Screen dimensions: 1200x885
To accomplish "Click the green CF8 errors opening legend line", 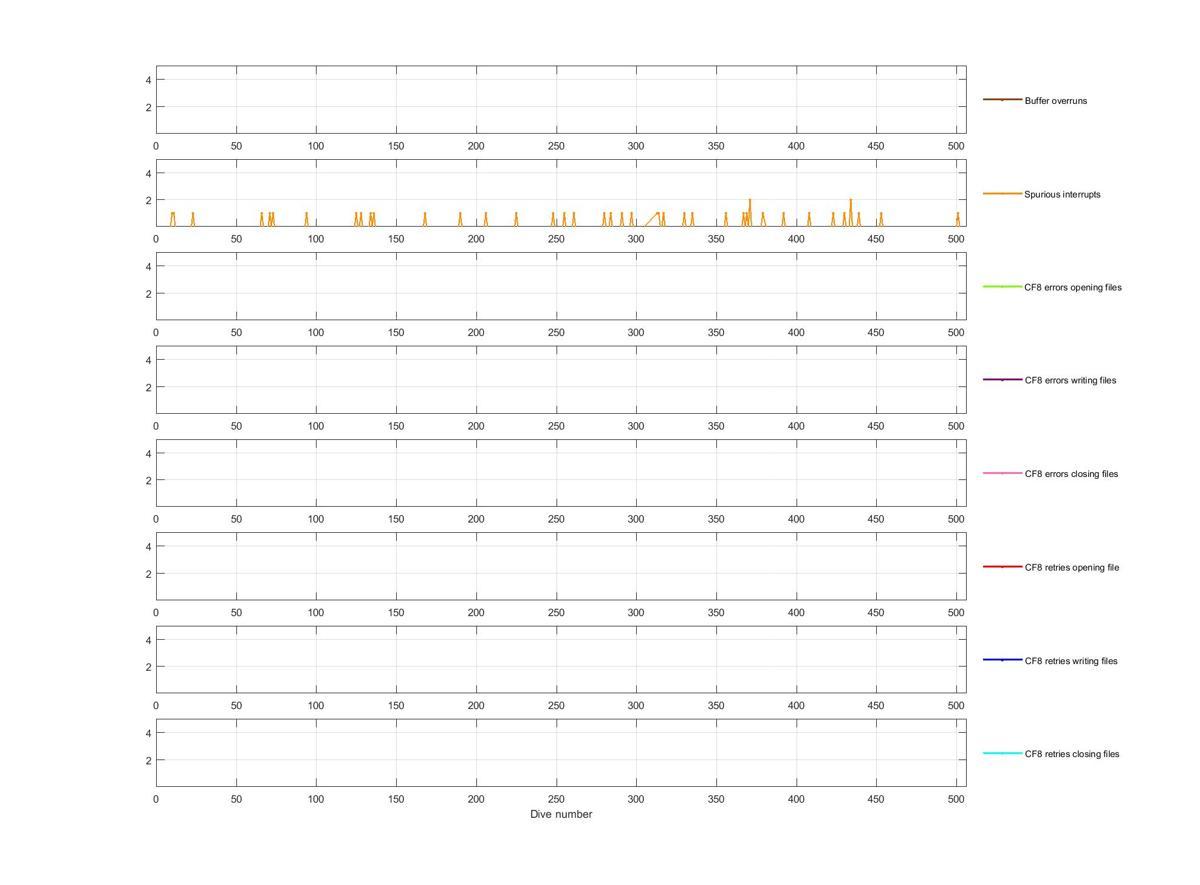I will [x=1002, y=287].
